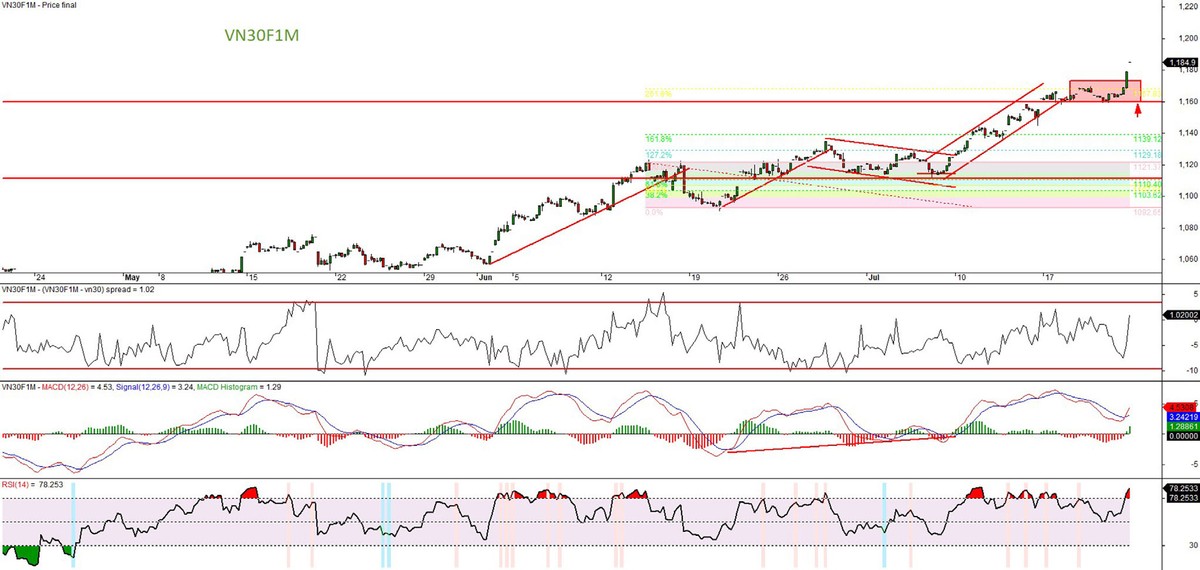The width and height of the screenshot is (1200, 570).
Task: Click the red upward arrow marker
Action: [x=1137, y=108]
